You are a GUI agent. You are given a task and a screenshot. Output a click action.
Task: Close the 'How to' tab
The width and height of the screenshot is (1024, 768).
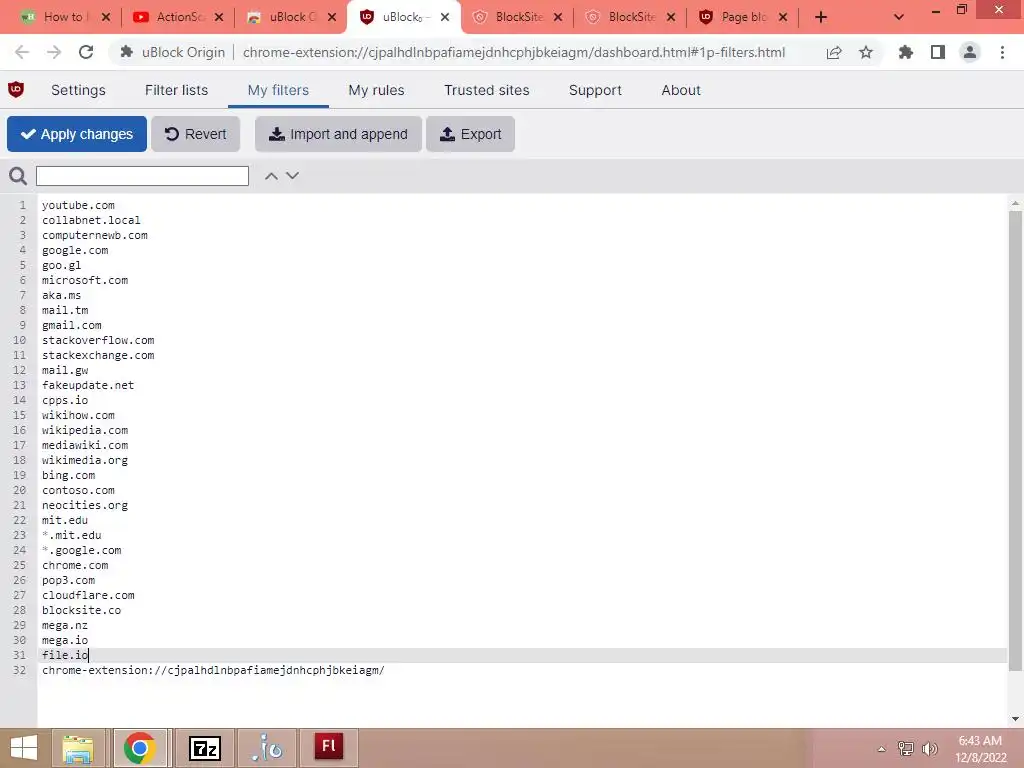[106, 17]
